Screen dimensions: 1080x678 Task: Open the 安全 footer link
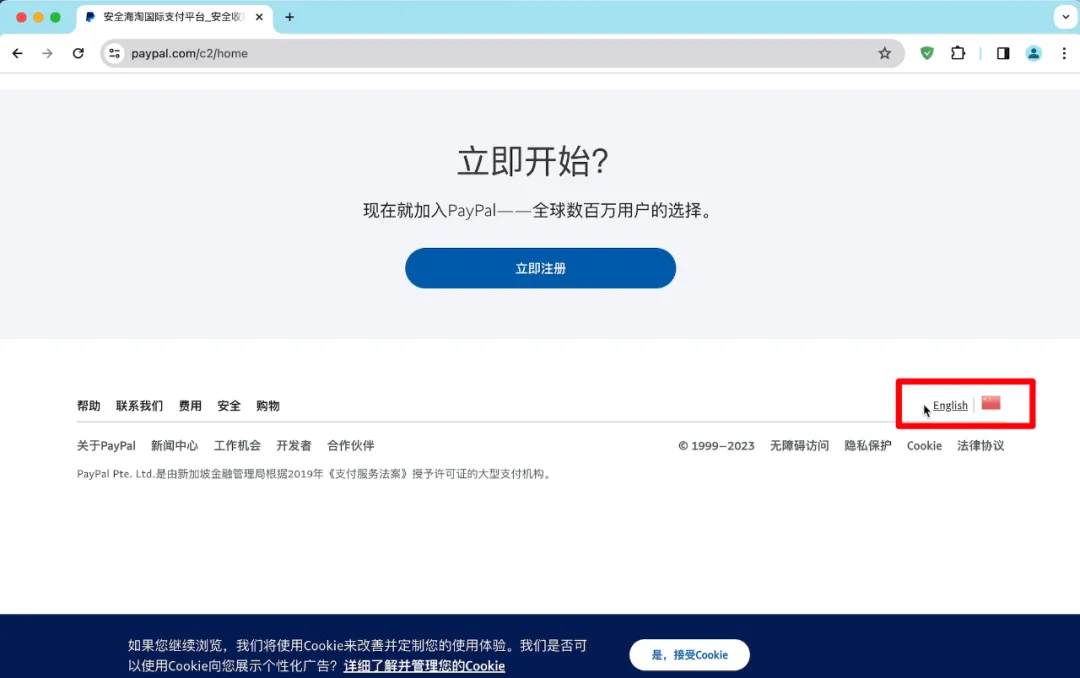tap(229, 406)
